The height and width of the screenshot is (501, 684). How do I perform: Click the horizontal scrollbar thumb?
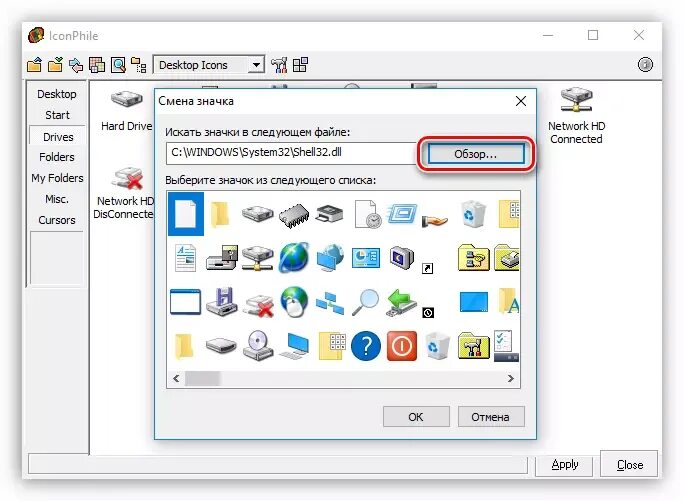202,378
